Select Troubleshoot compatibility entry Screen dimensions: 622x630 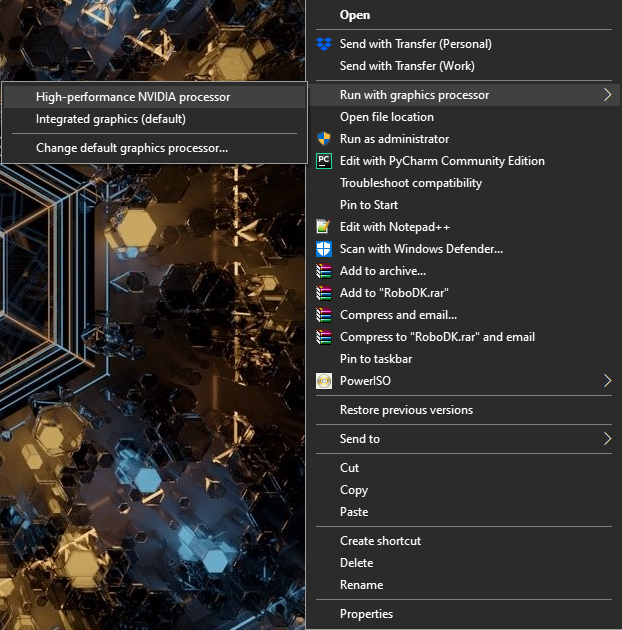[x=411, y=183]
